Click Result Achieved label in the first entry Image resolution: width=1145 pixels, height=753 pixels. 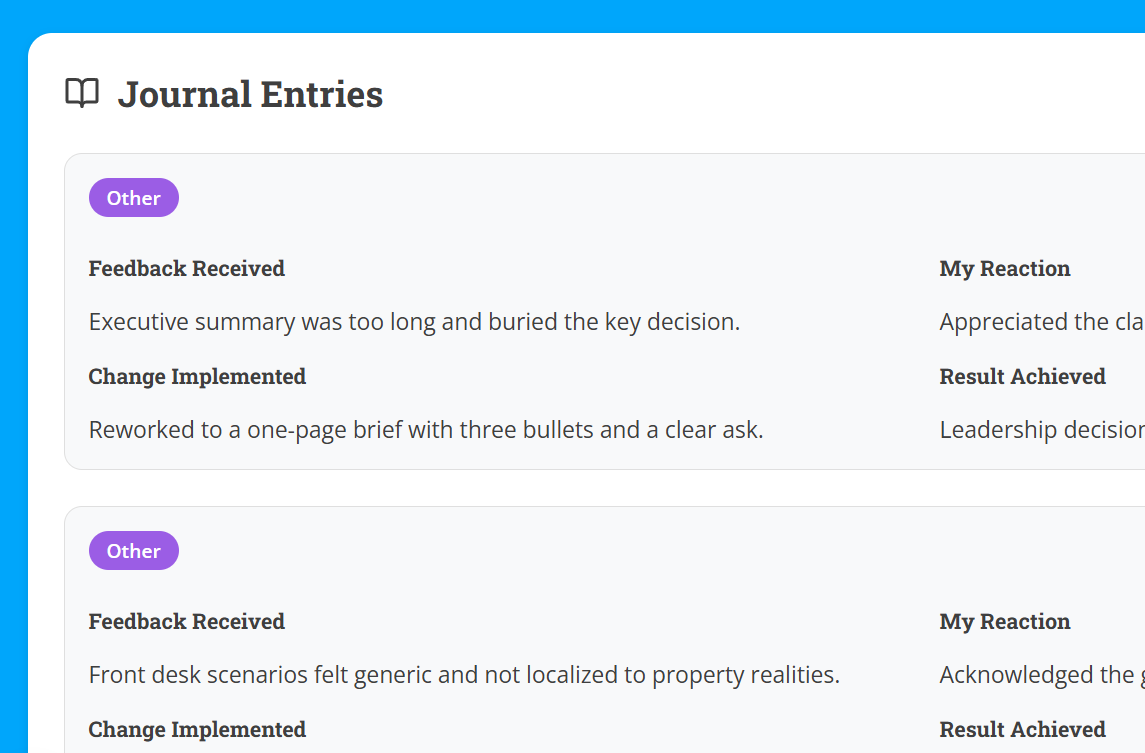[1022, 376]
